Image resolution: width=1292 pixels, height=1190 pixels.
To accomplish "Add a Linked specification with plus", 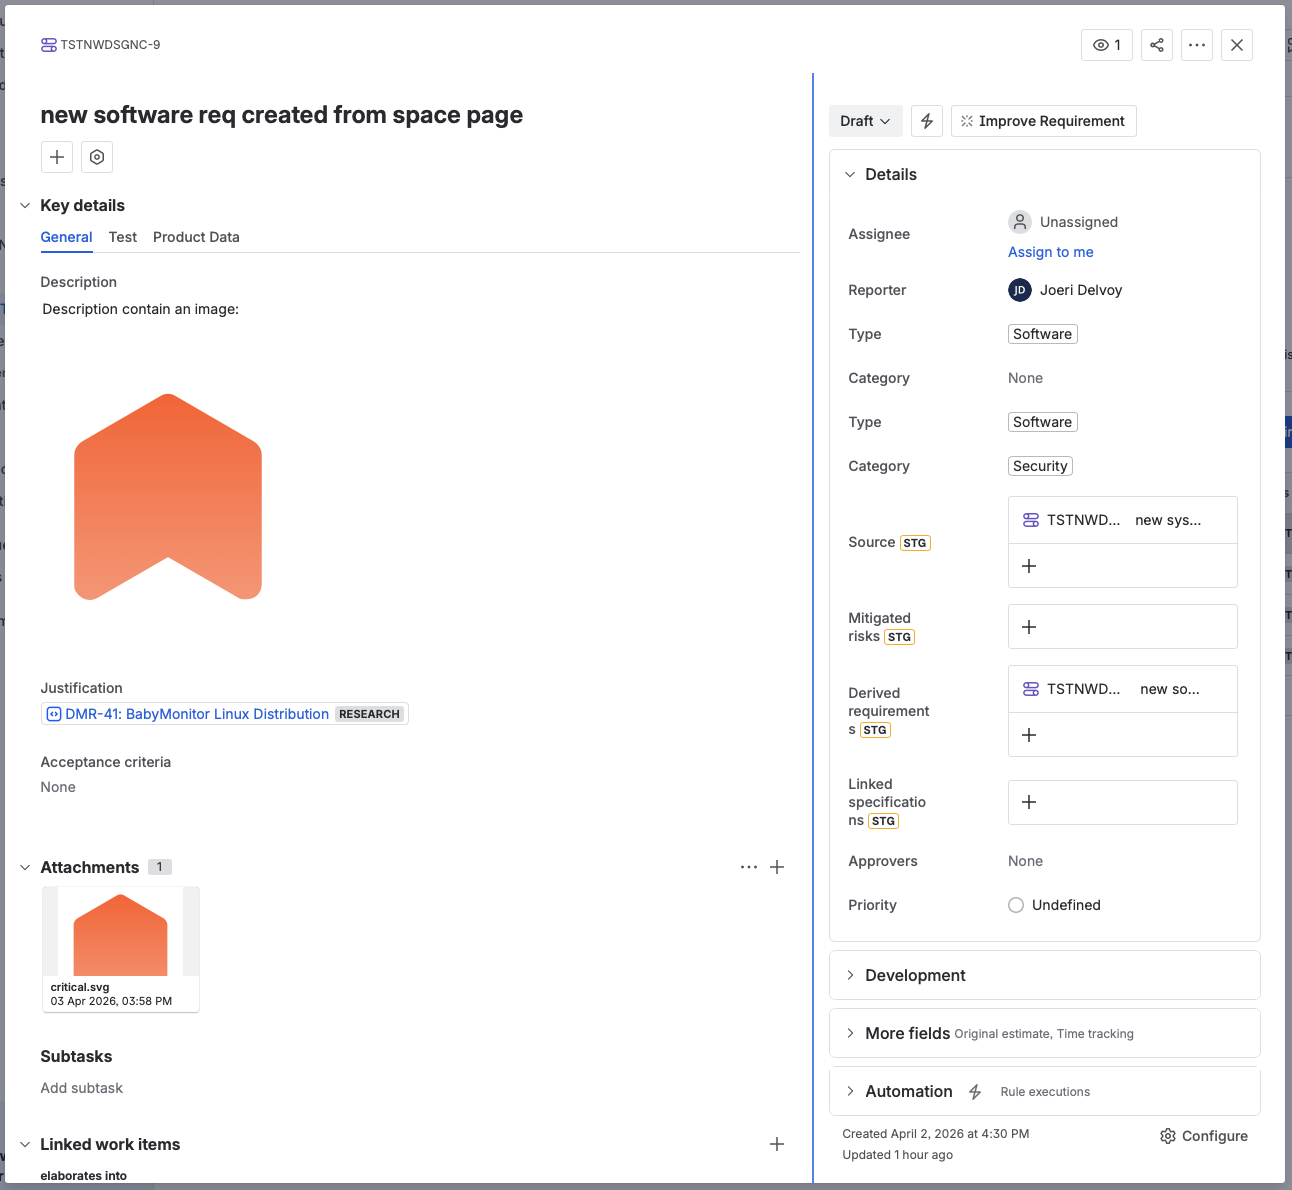I will (x=1029, y=802).
